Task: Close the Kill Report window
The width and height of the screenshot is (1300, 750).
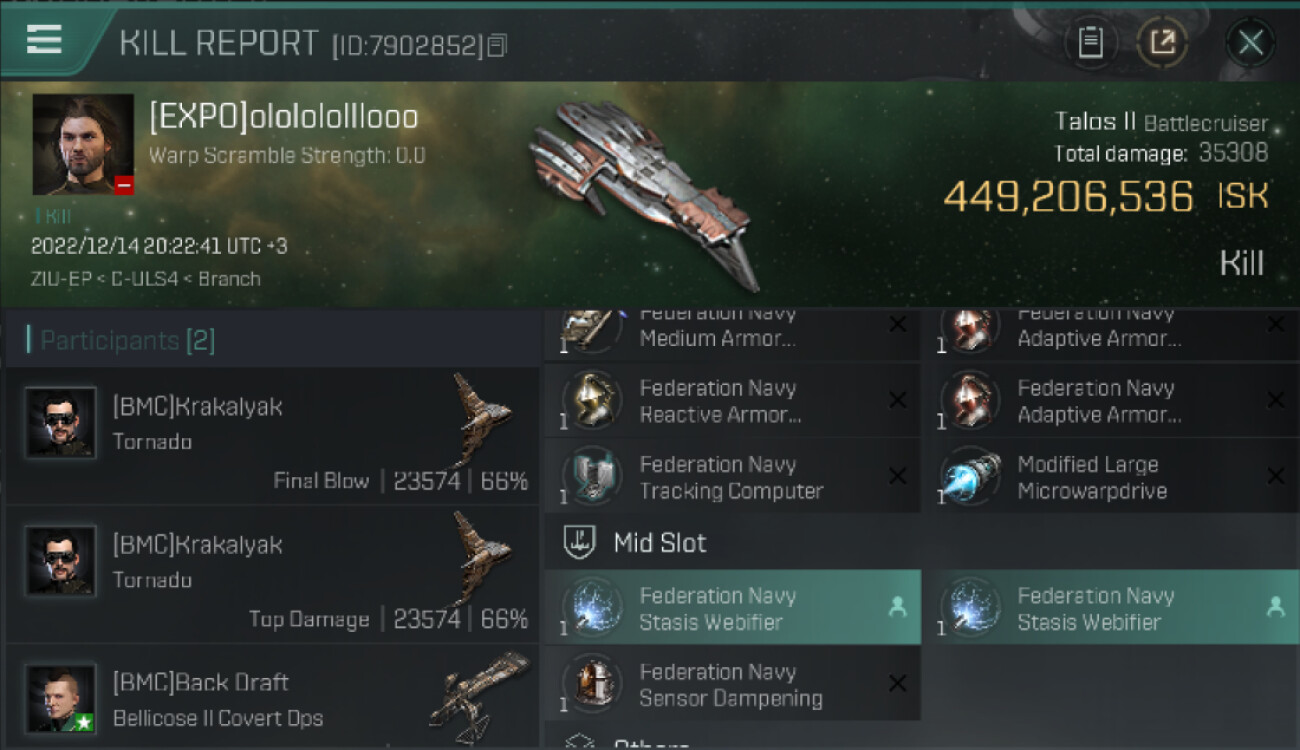Action: coord(1250,42)
